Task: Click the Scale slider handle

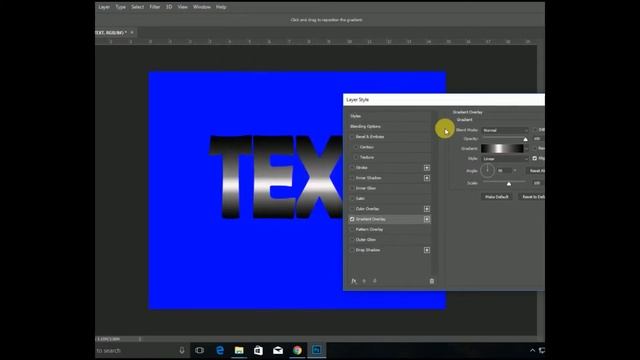Action: (509, 184)
